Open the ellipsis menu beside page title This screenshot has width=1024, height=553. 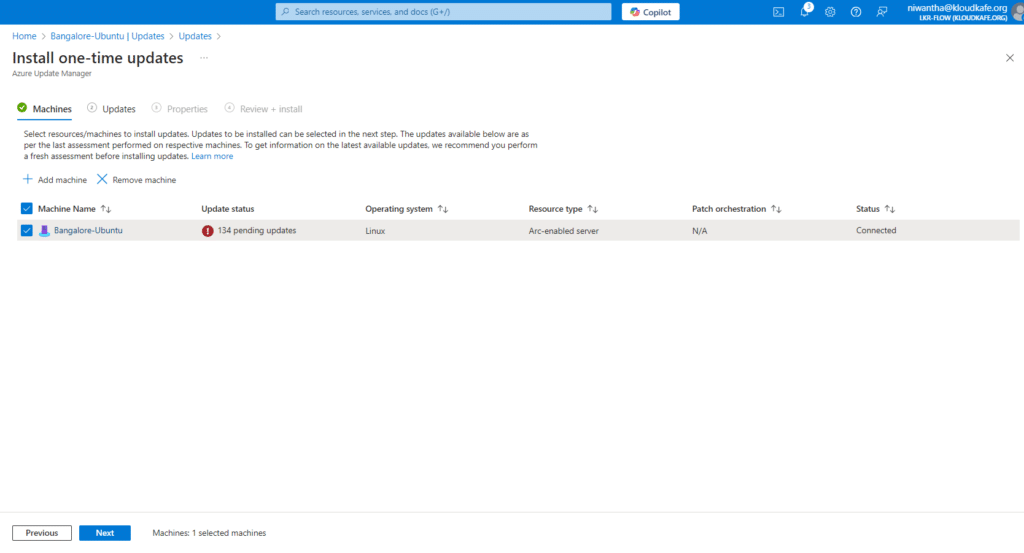[204, 58]
